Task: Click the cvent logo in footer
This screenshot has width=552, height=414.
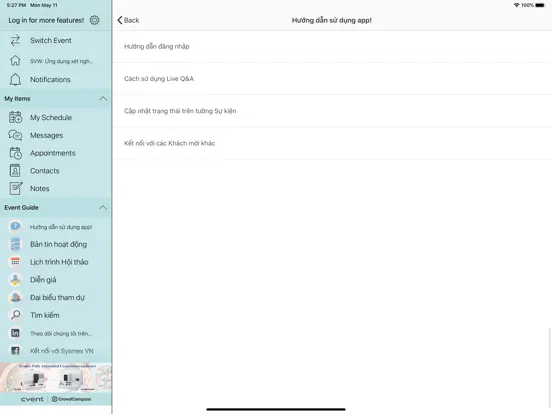Action: coord(32,399)
